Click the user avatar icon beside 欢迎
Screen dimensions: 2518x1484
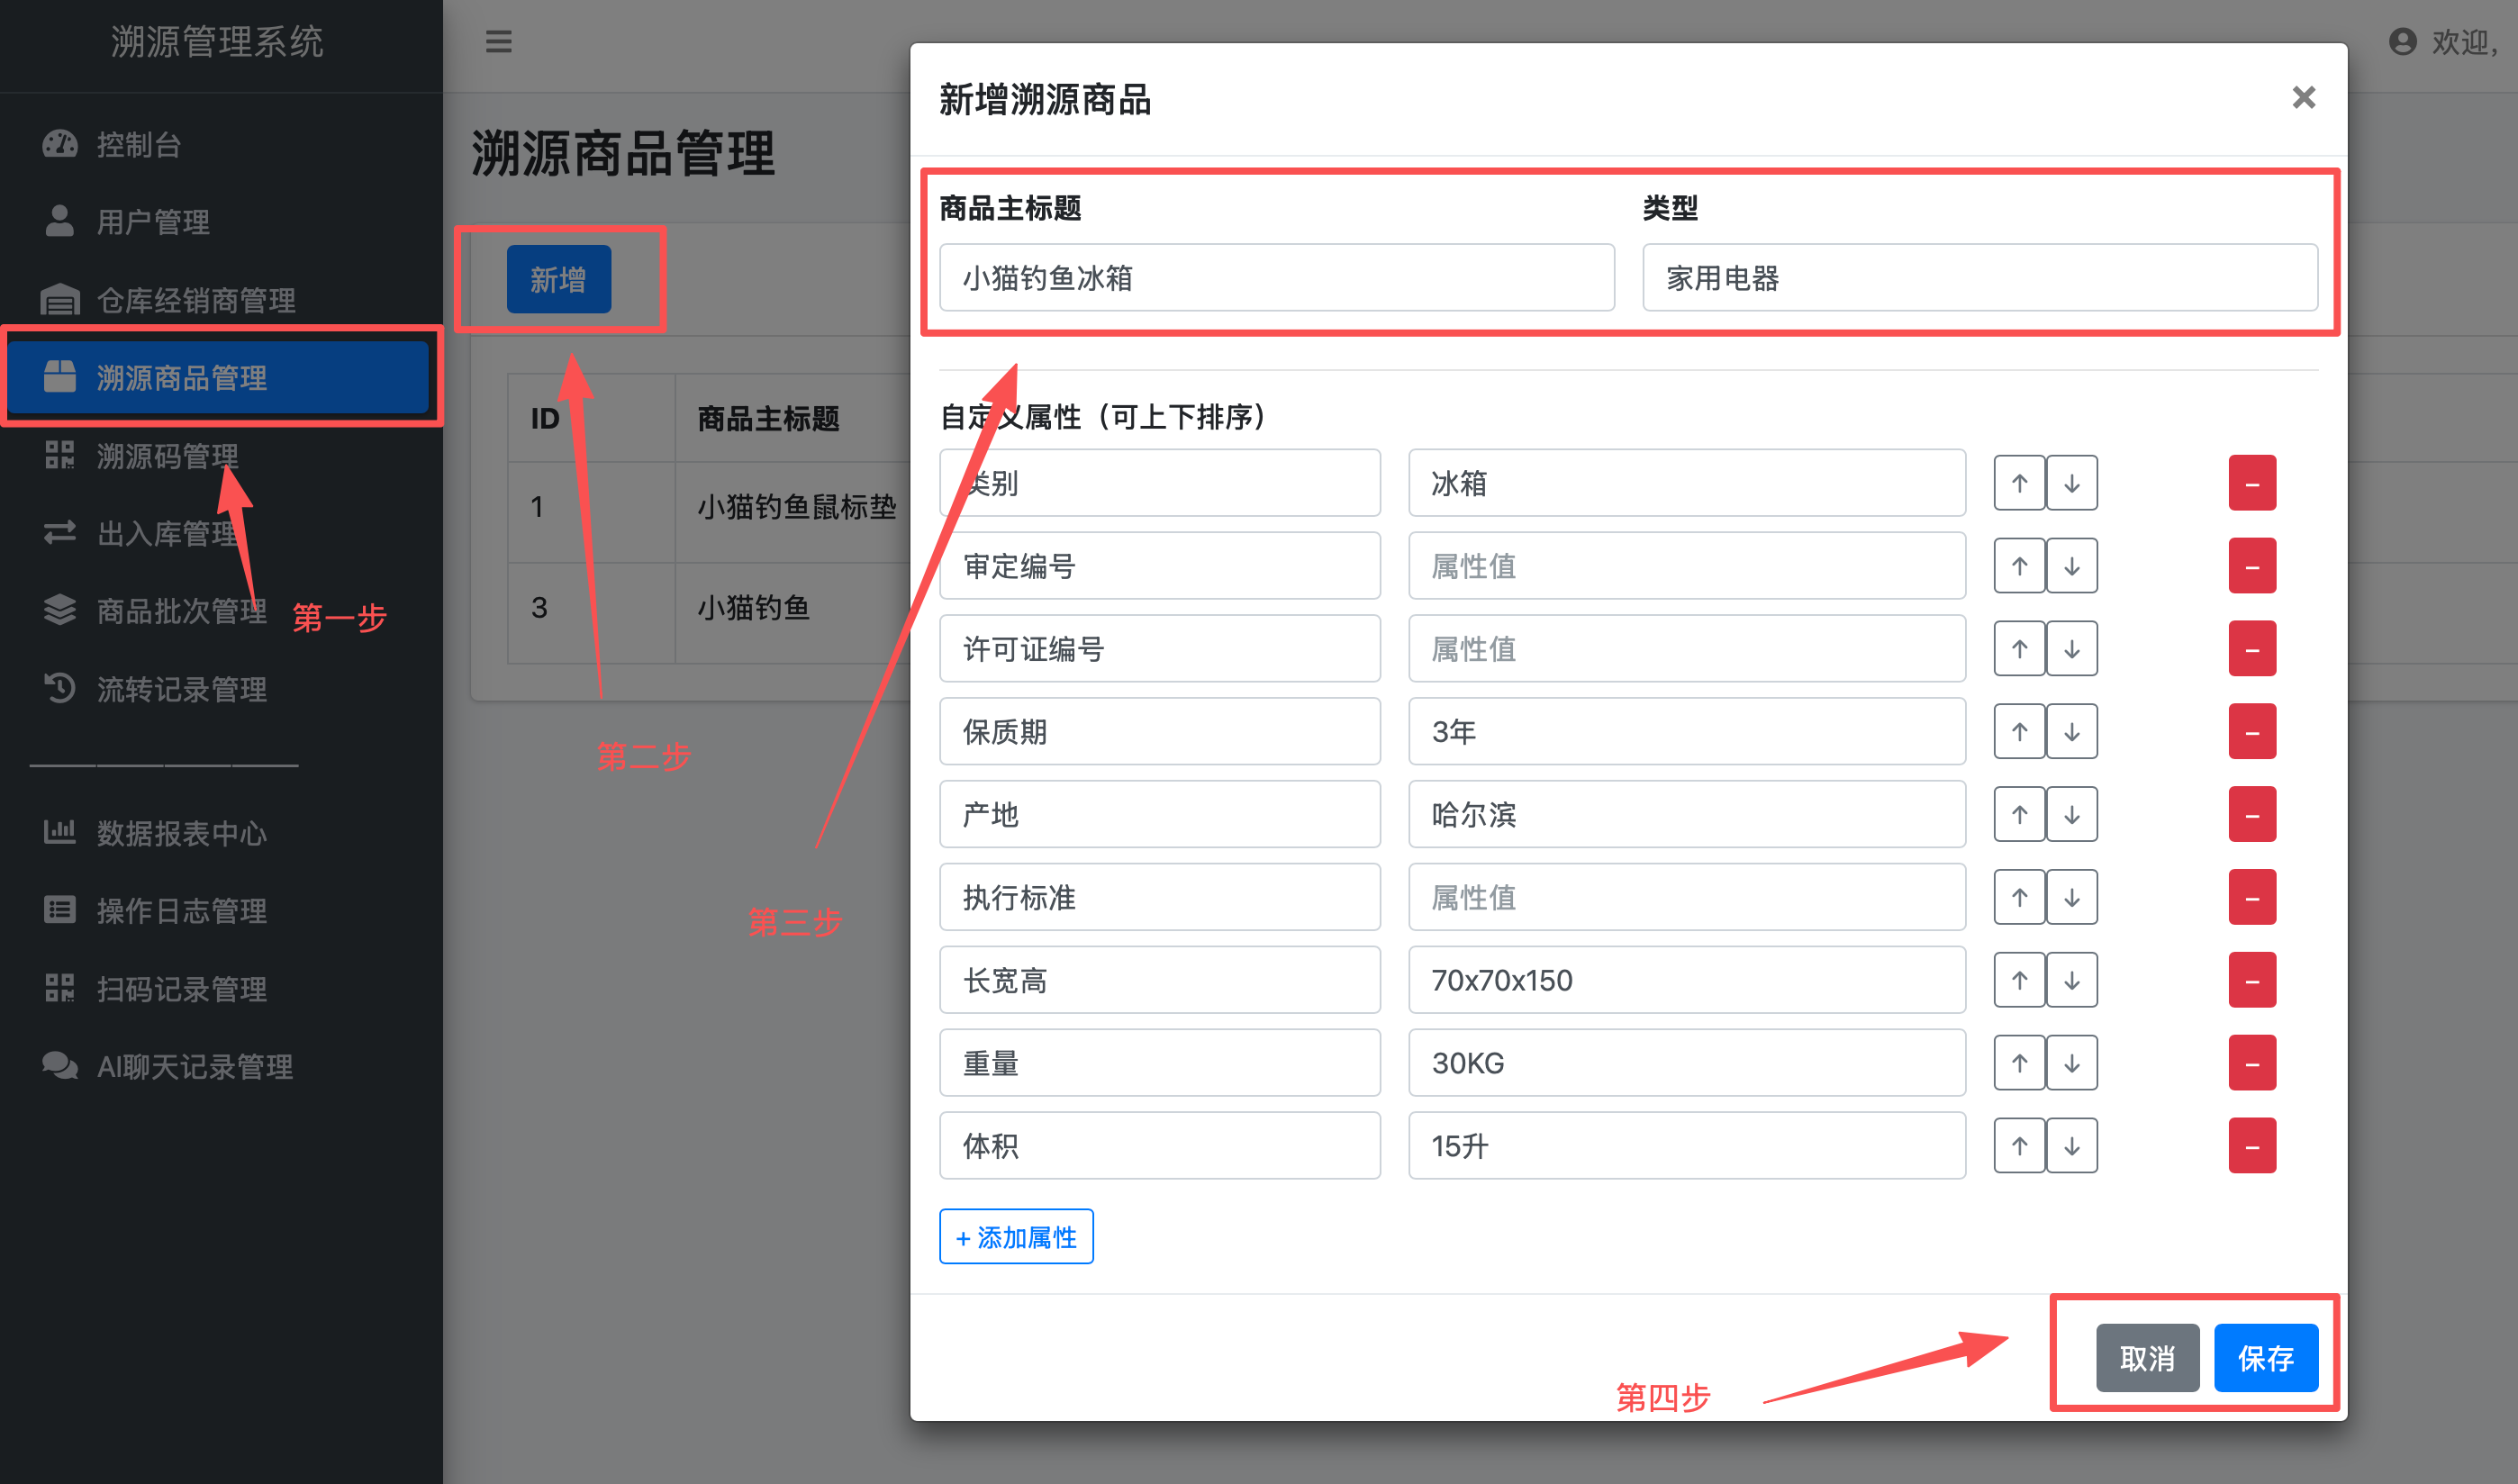tap(2402, 41)
